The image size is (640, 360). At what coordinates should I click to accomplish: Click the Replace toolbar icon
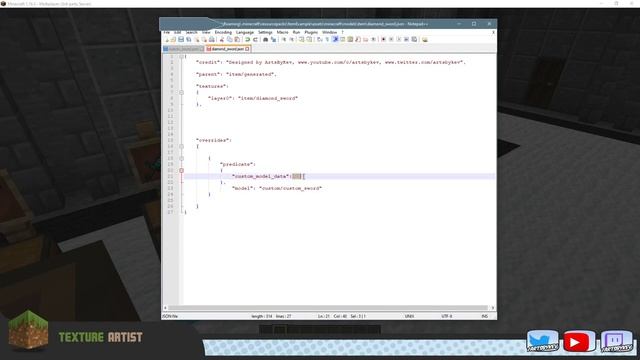tap(273, 40)
